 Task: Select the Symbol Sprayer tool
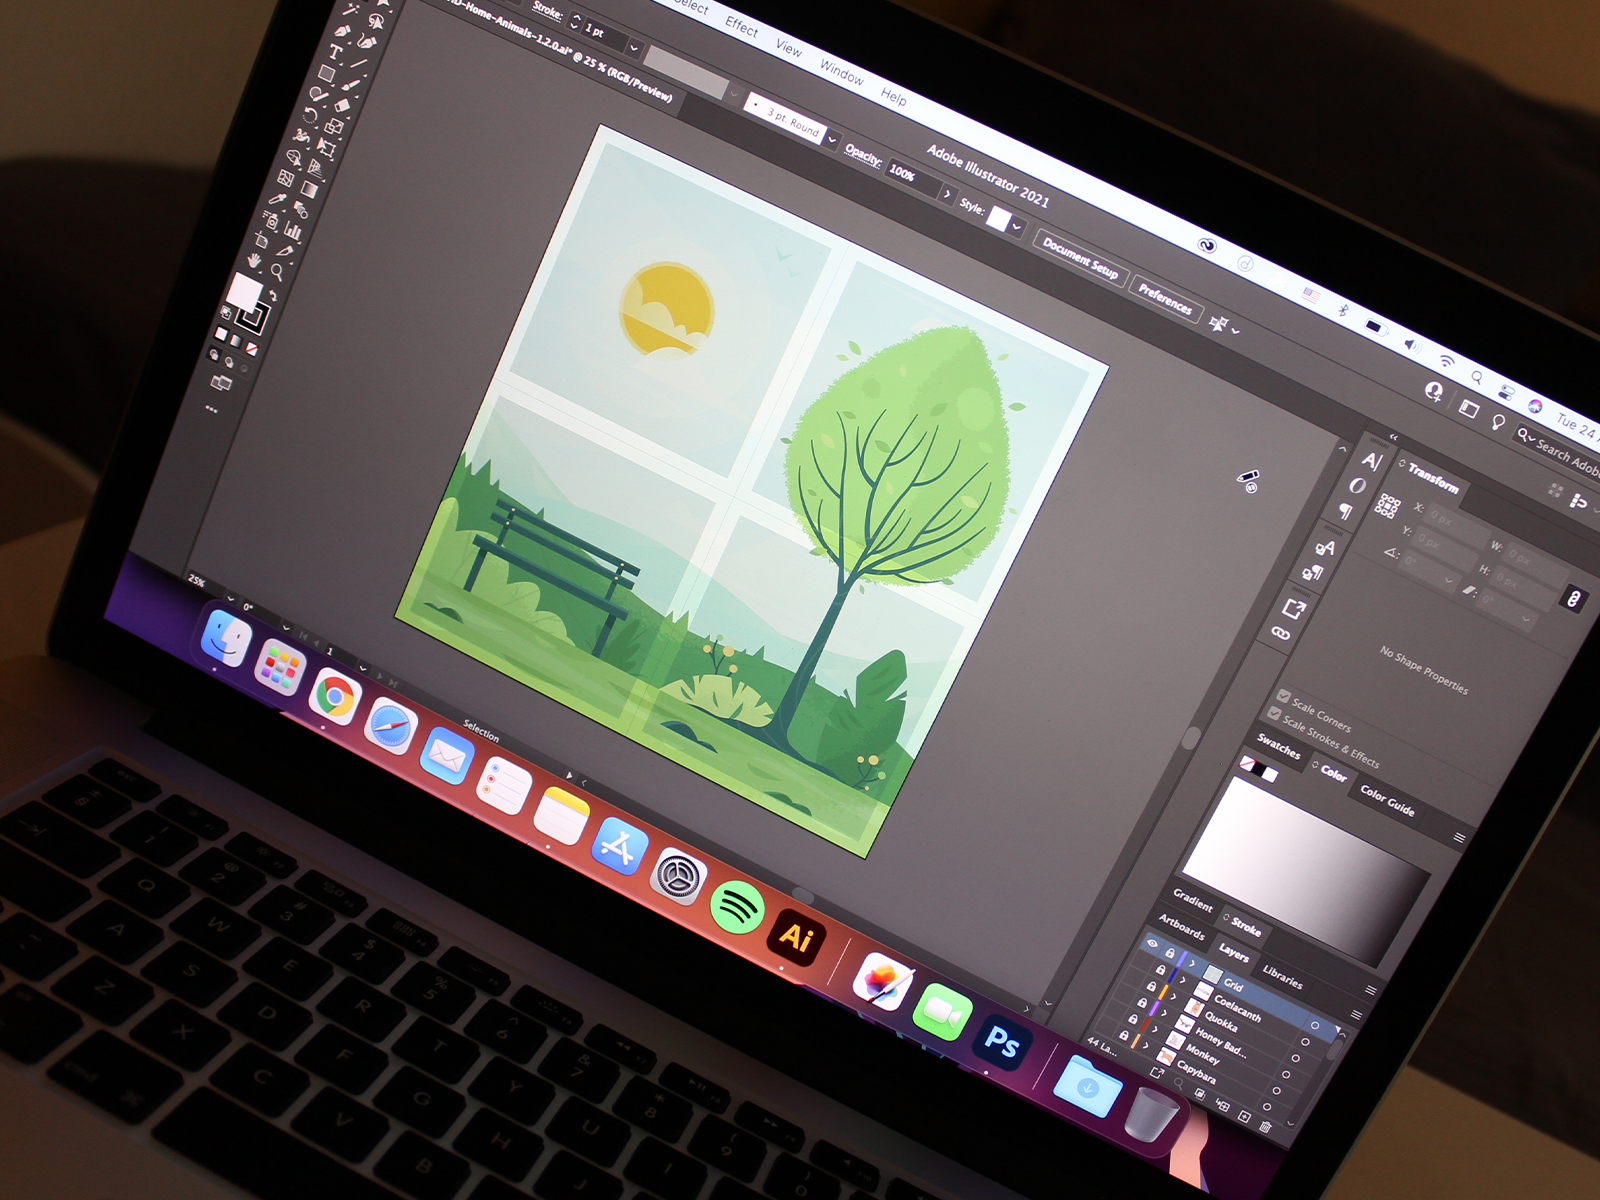(270, 220)
